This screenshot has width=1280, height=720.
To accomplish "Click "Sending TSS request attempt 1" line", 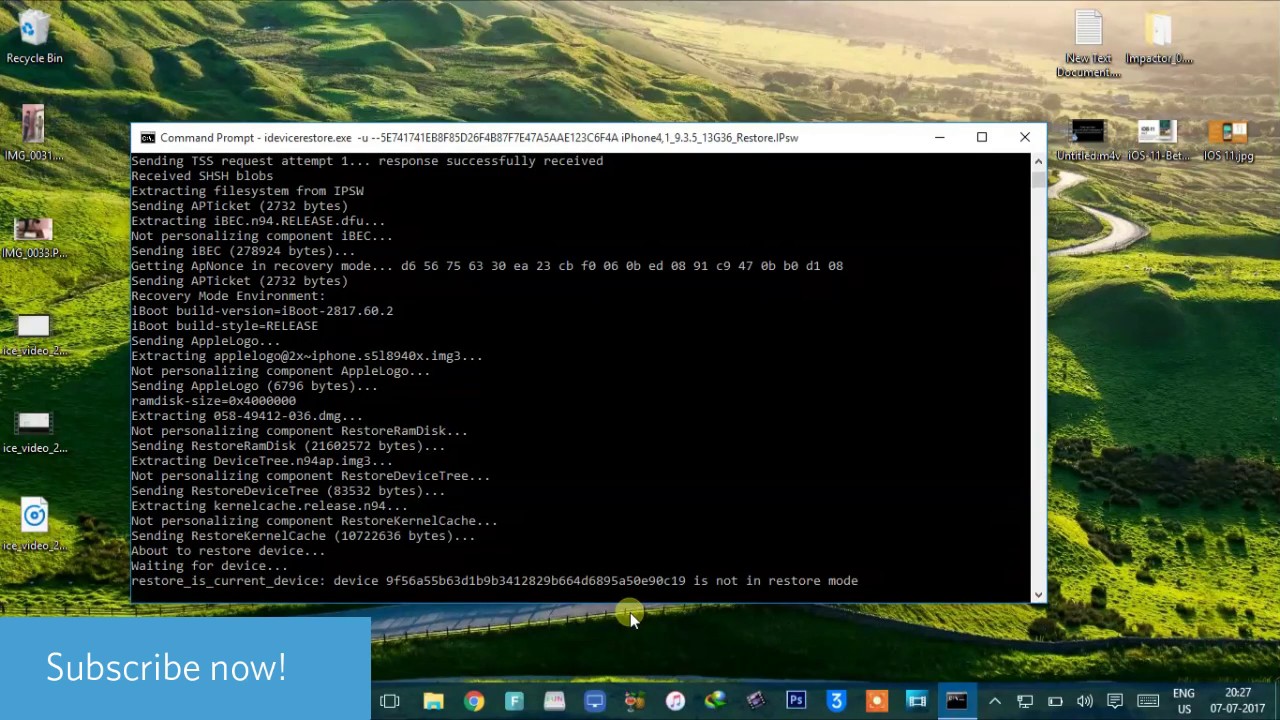I will click(367, 161).
